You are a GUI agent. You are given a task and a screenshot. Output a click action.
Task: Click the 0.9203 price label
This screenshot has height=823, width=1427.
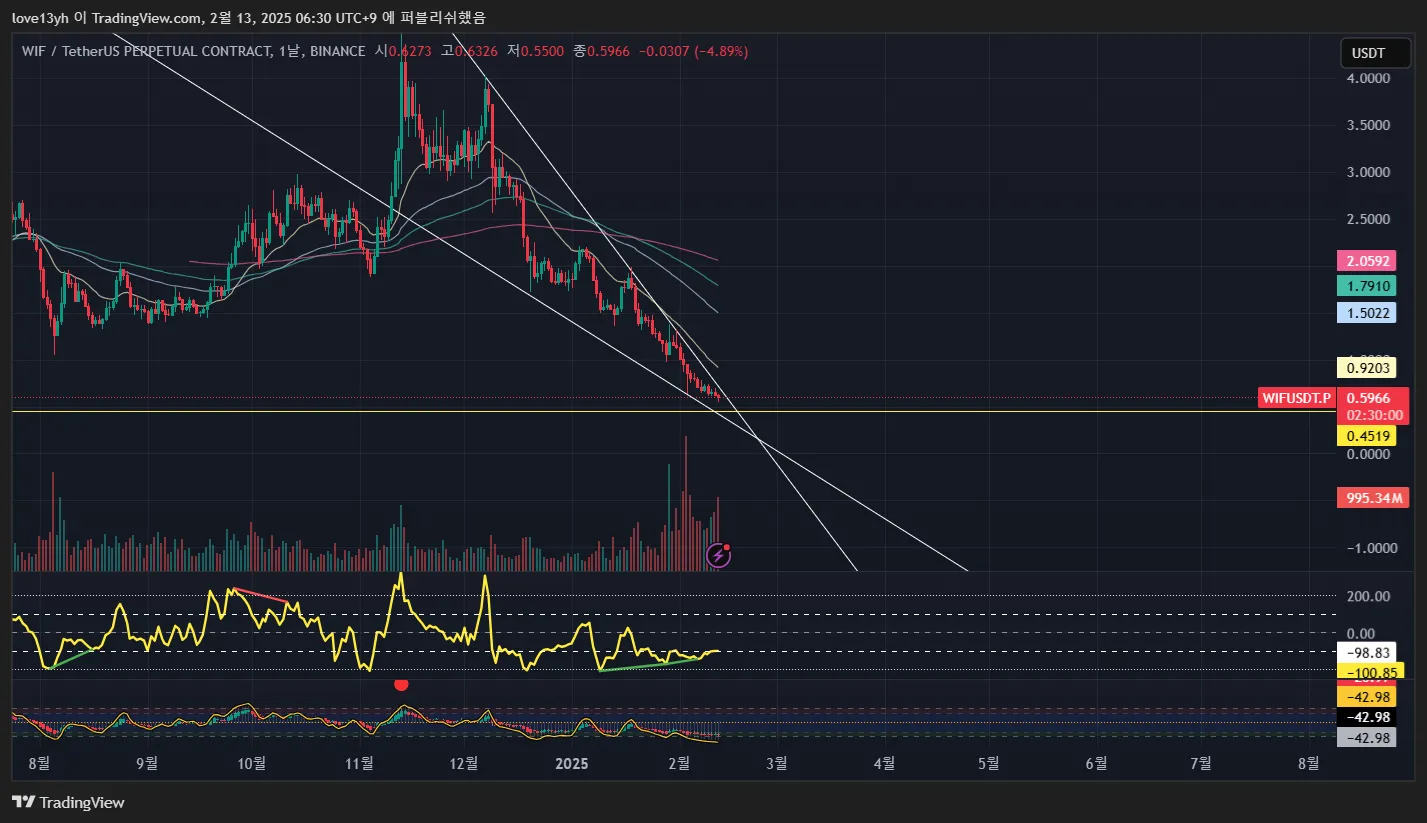1366,368
